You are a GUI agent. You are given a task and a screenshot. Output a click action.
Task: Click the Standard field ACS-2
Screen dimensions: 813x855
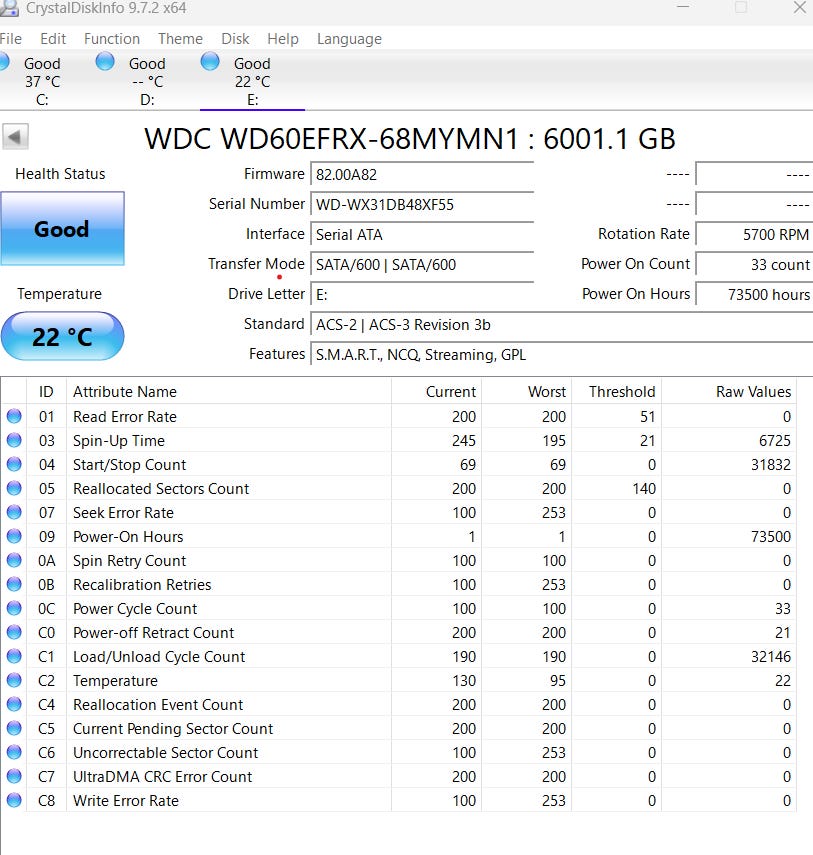click(562, 325)
